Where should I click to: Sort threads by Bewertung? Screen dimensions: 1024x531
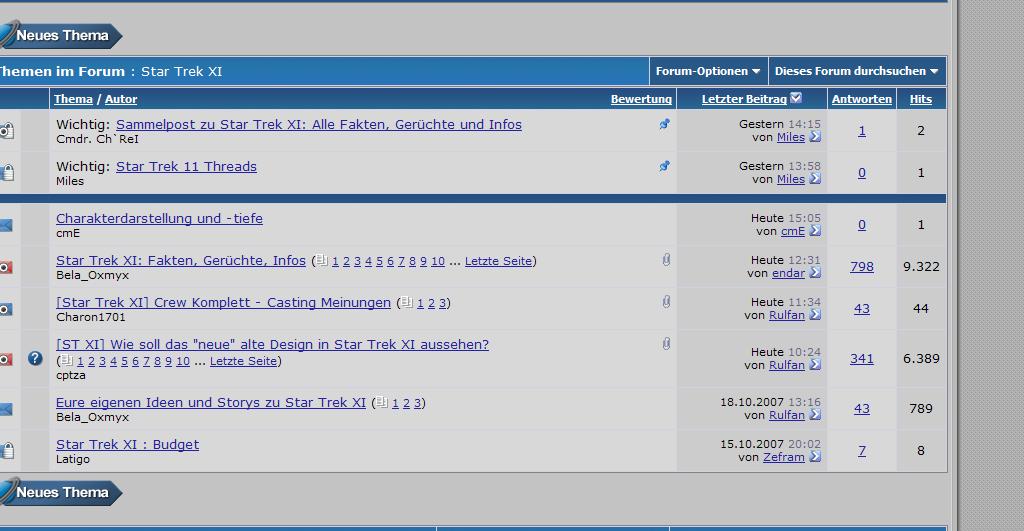(x=641, y=99)
